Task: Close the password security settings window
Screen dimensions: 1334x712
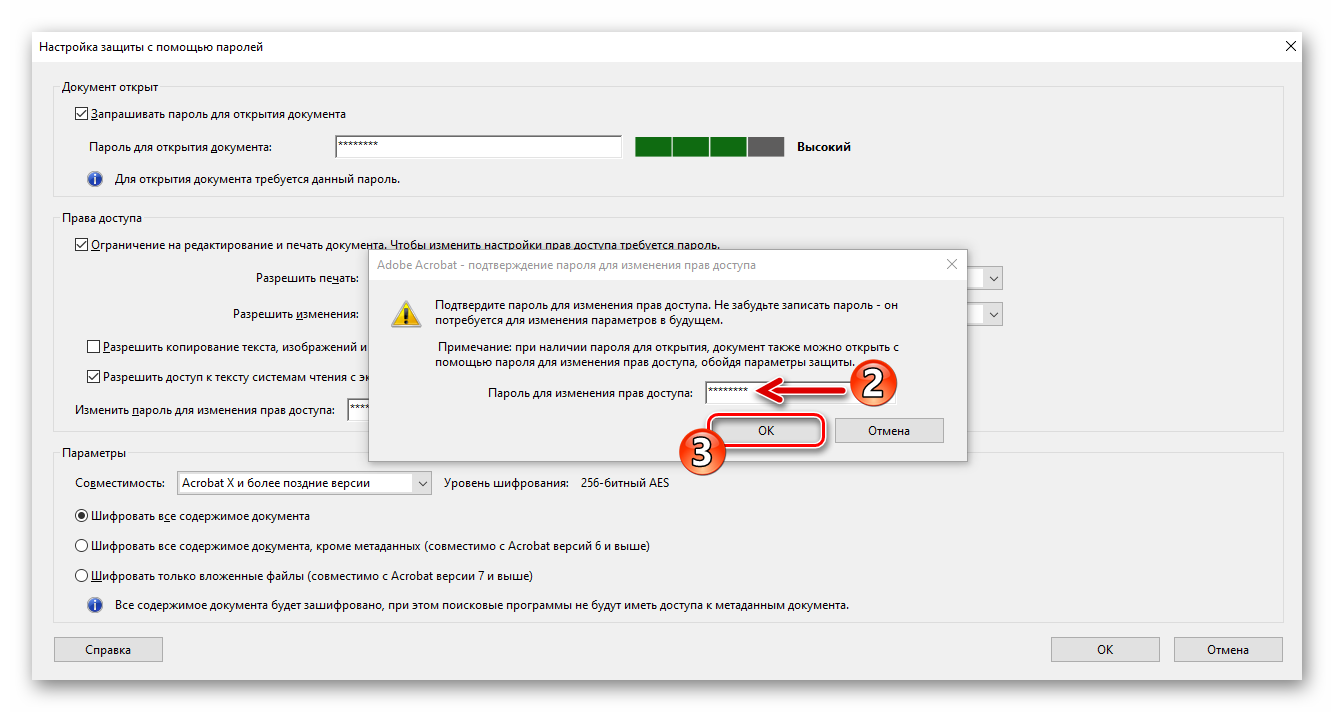Action: pyautogui.click(x=1290, y=46)
